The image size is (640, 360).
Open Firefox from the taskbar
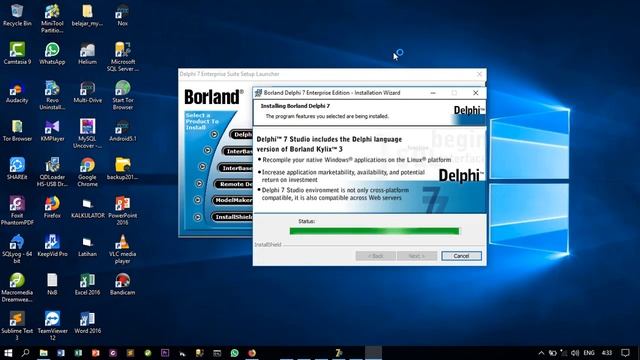pos(252,353)
